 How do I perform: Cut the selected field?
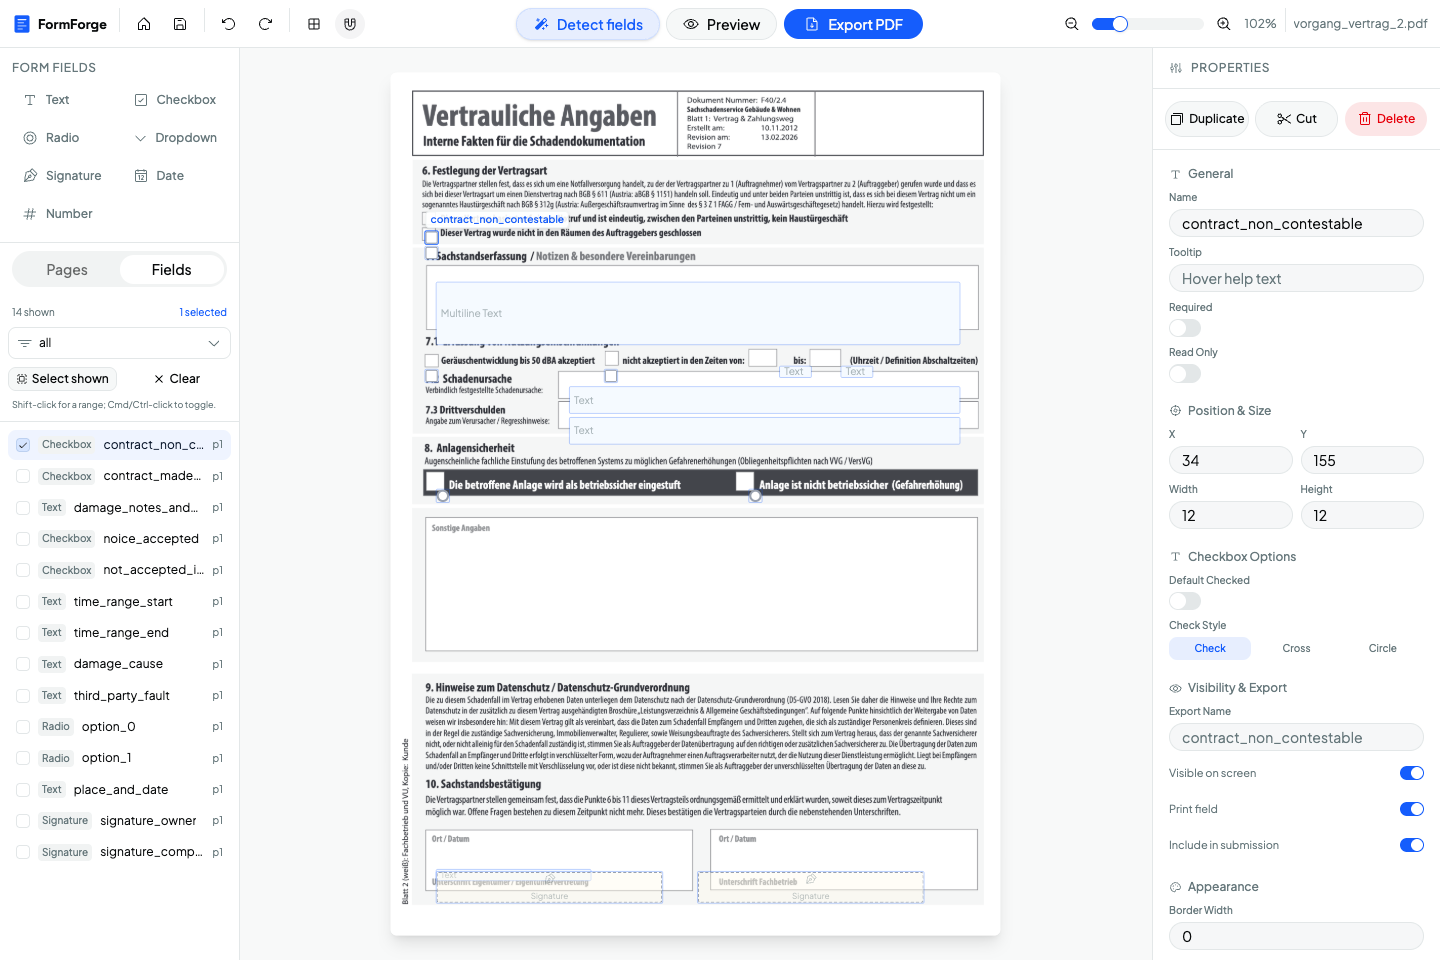point(1297,119)
